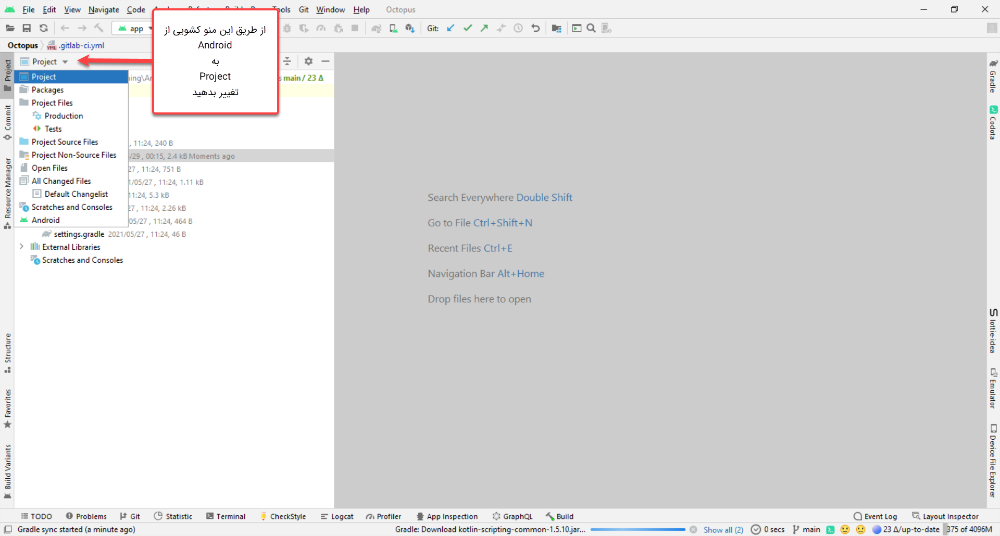Select Packages in the view list
1000x536 pixels.
pyautogui.click(x=71, y=90)
